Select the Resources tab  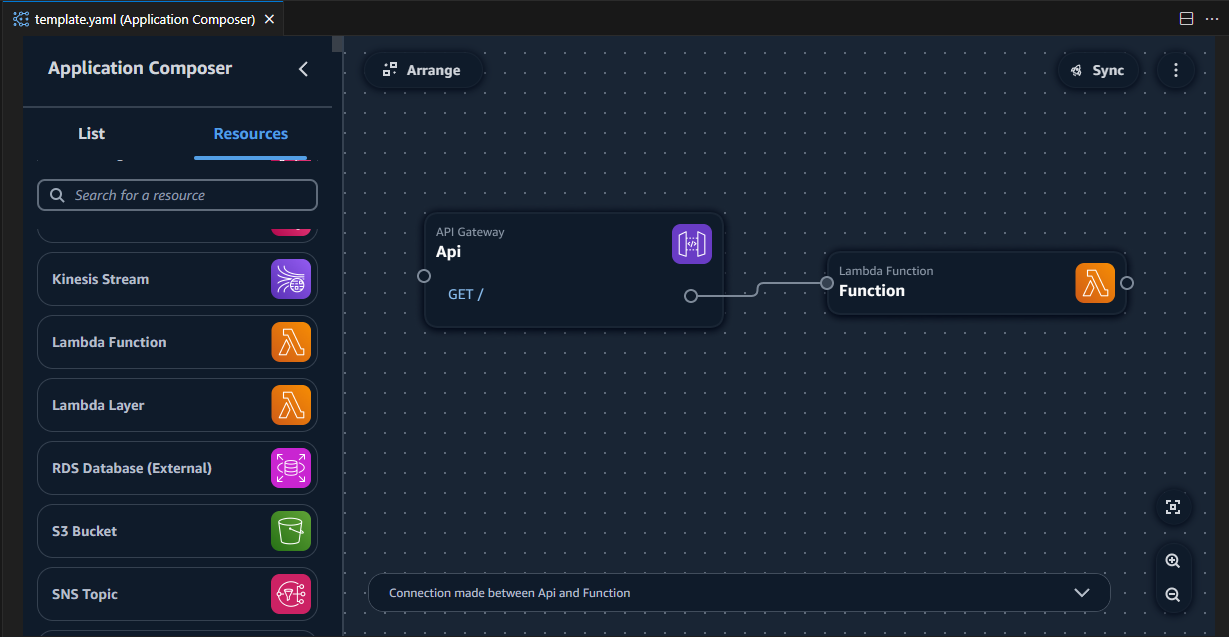pyautogui.click(x=251, y=134)
